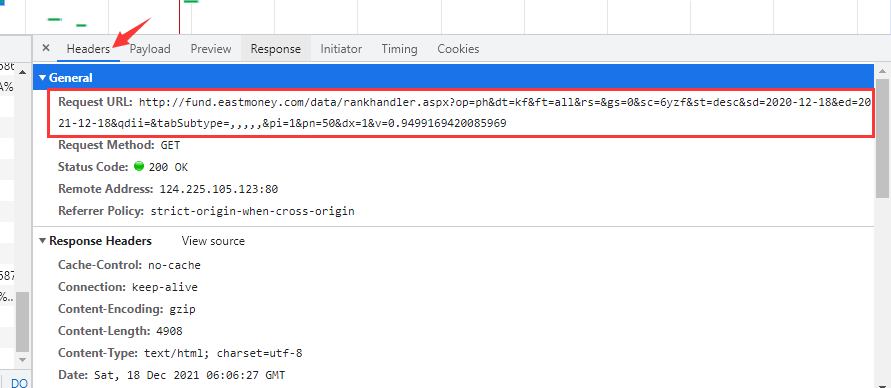Screen dimensions: 891x388
Task: Switch to the Headers tab
Action: tap(88, 49)
